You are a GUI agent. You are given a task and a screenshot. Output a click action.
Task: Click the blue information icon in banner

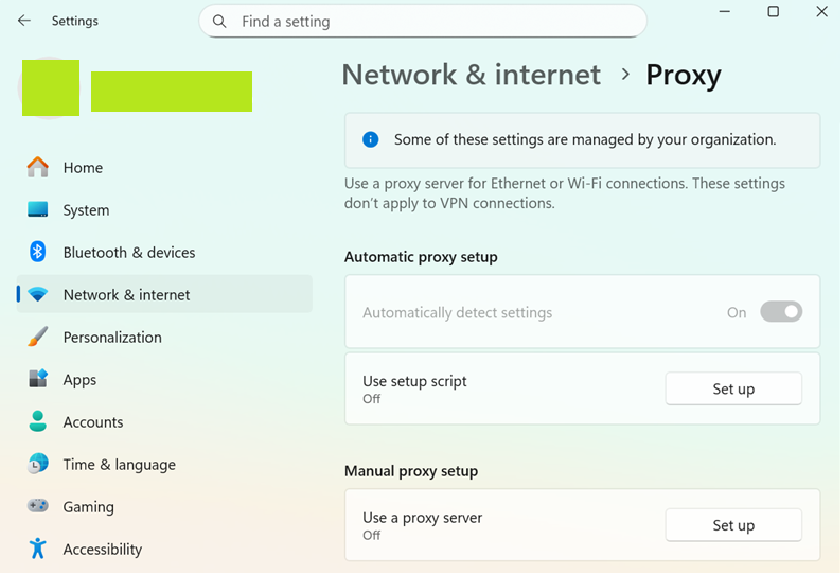pyautogui.click(x=370, y=140)
